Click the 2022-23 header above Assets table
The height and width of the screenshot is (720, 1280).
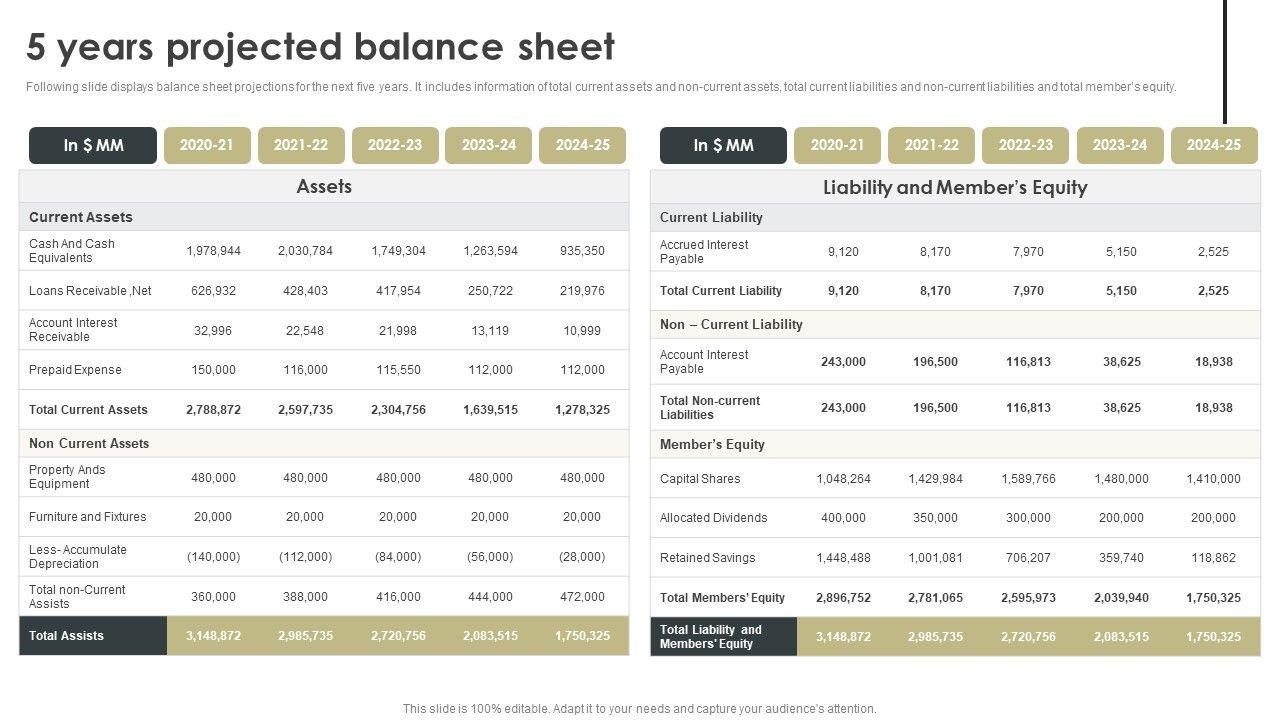[x=395, y=145]
